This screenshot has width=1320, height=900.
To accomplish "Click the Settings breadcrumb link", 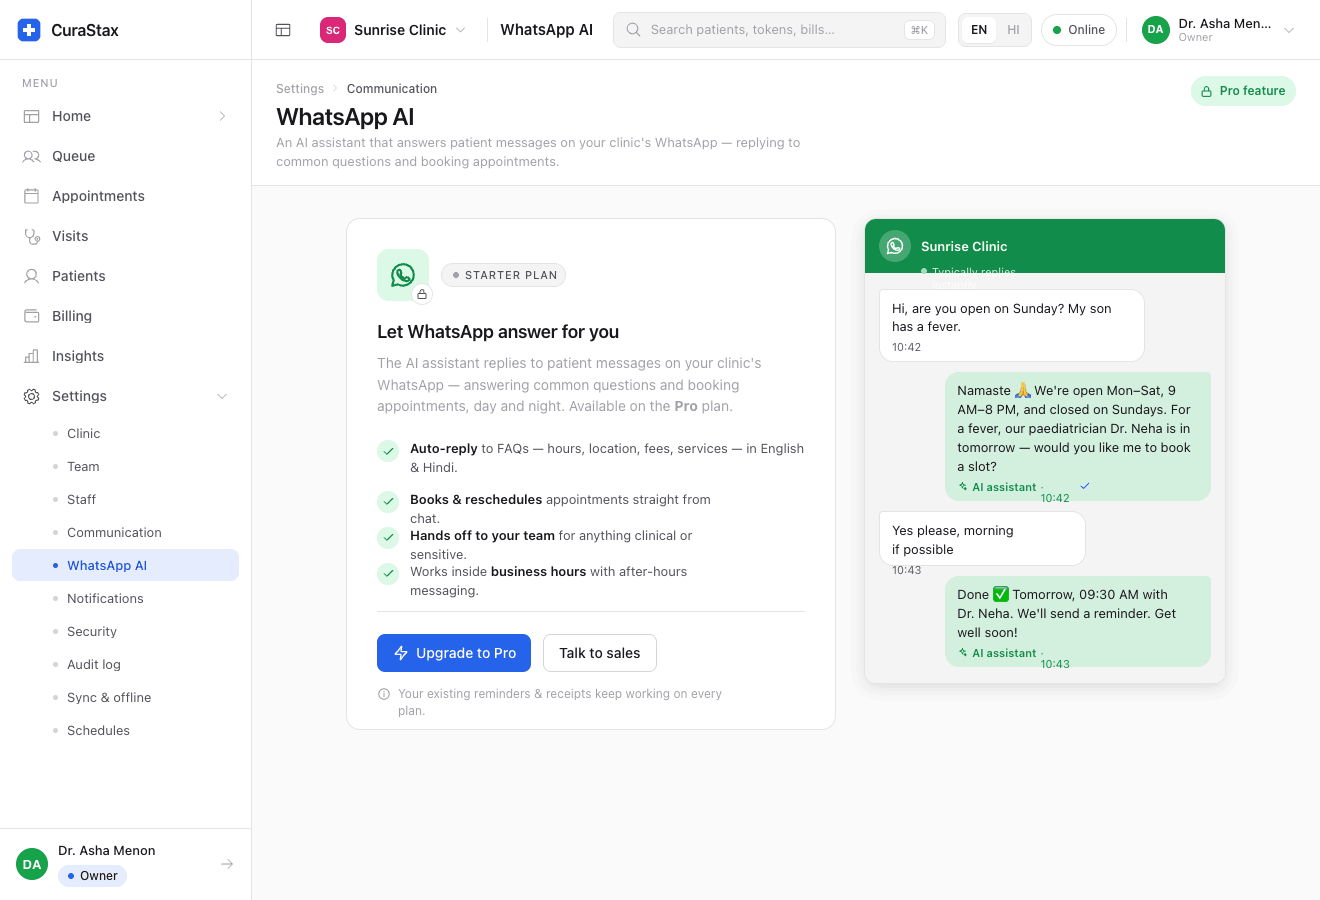I will tap(300, 89).
